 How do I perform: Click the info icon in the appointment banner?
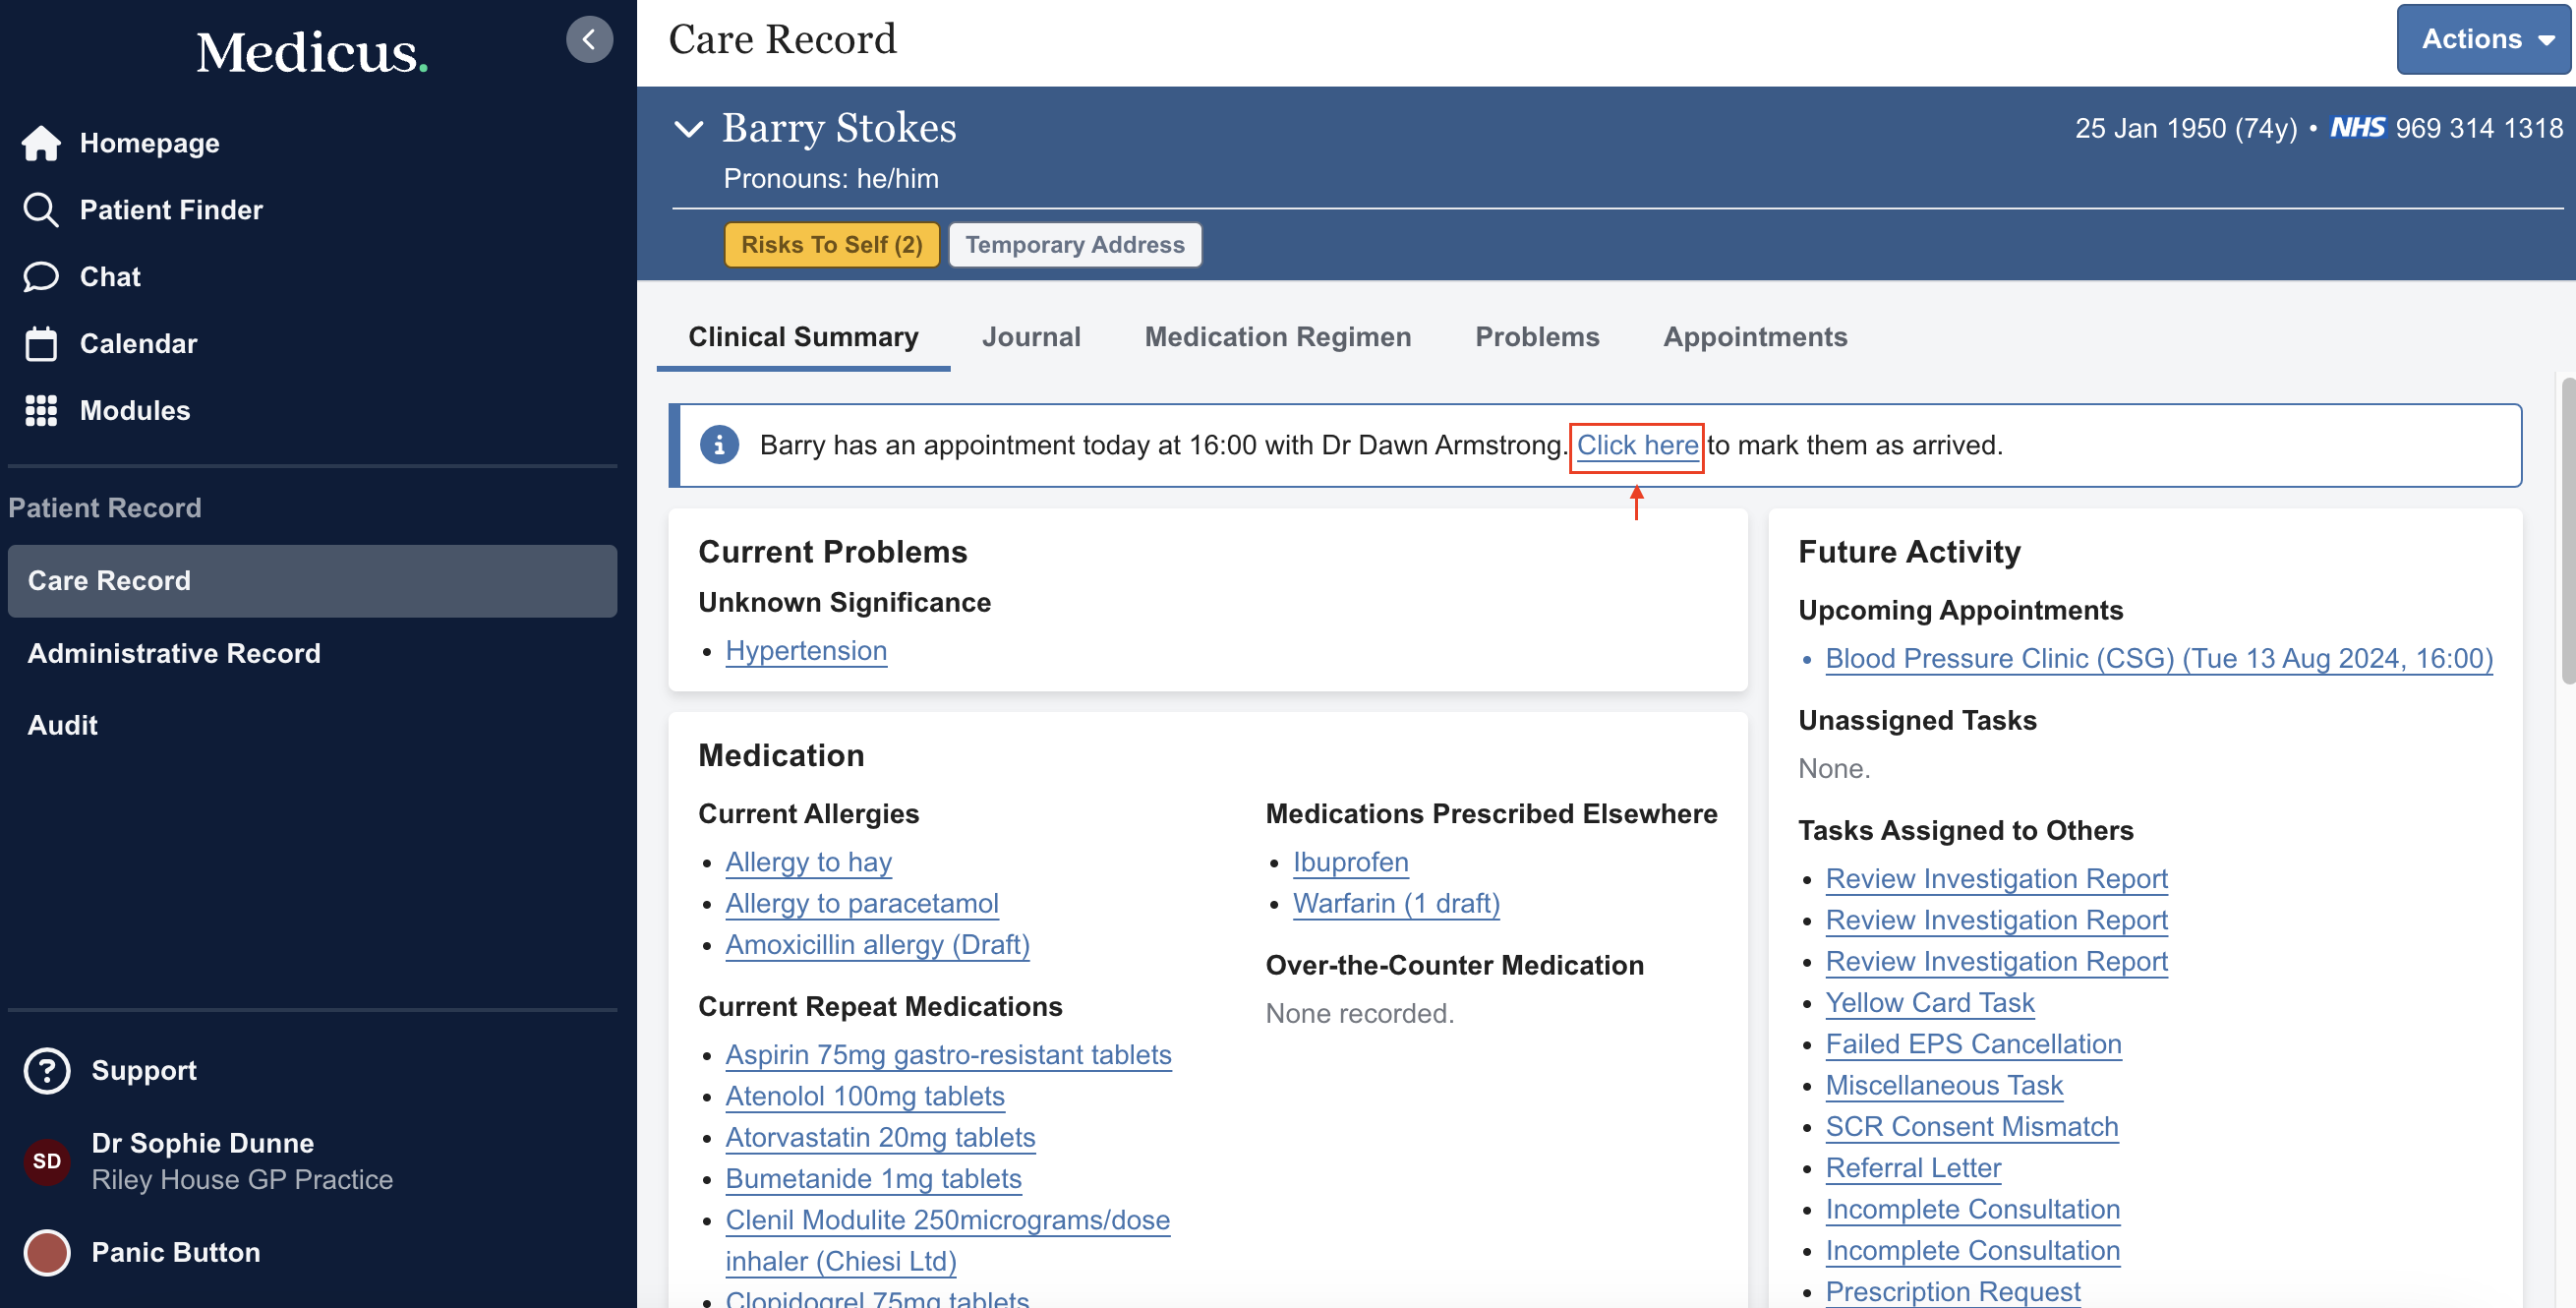[719, 445]
